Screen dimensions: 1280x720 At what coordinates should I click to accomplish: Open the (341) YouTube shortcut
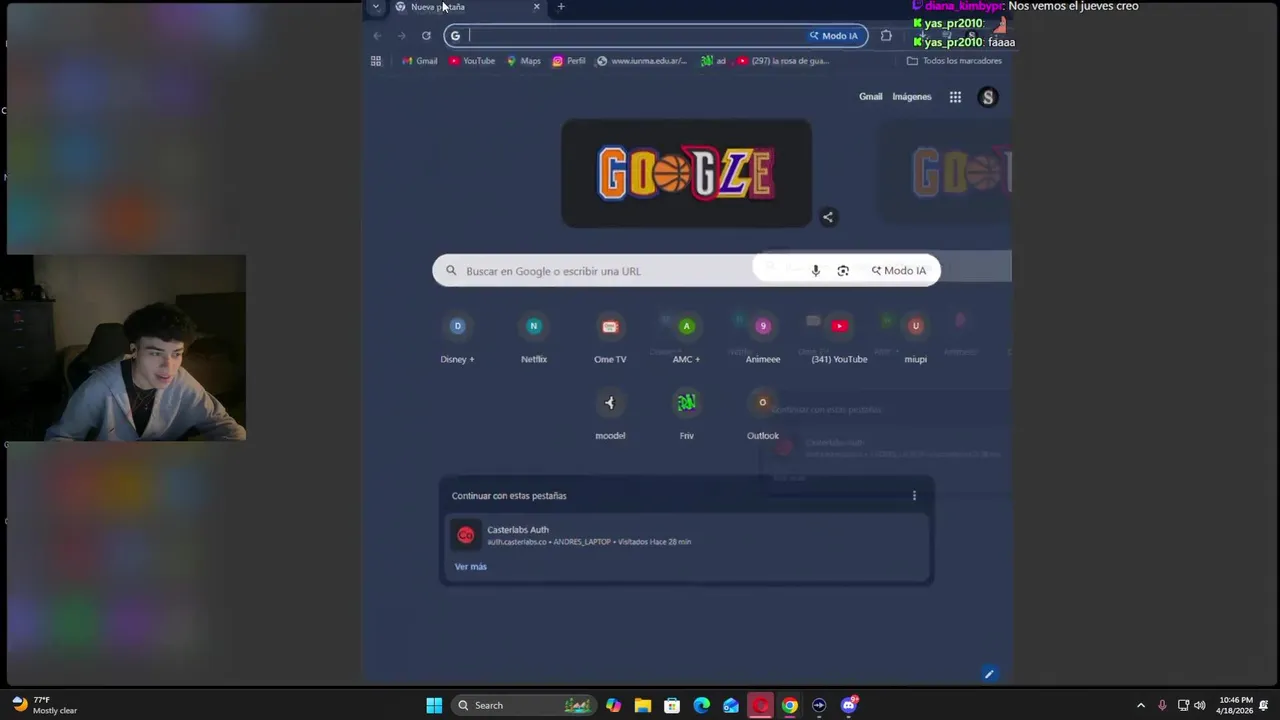click(839, 339)
